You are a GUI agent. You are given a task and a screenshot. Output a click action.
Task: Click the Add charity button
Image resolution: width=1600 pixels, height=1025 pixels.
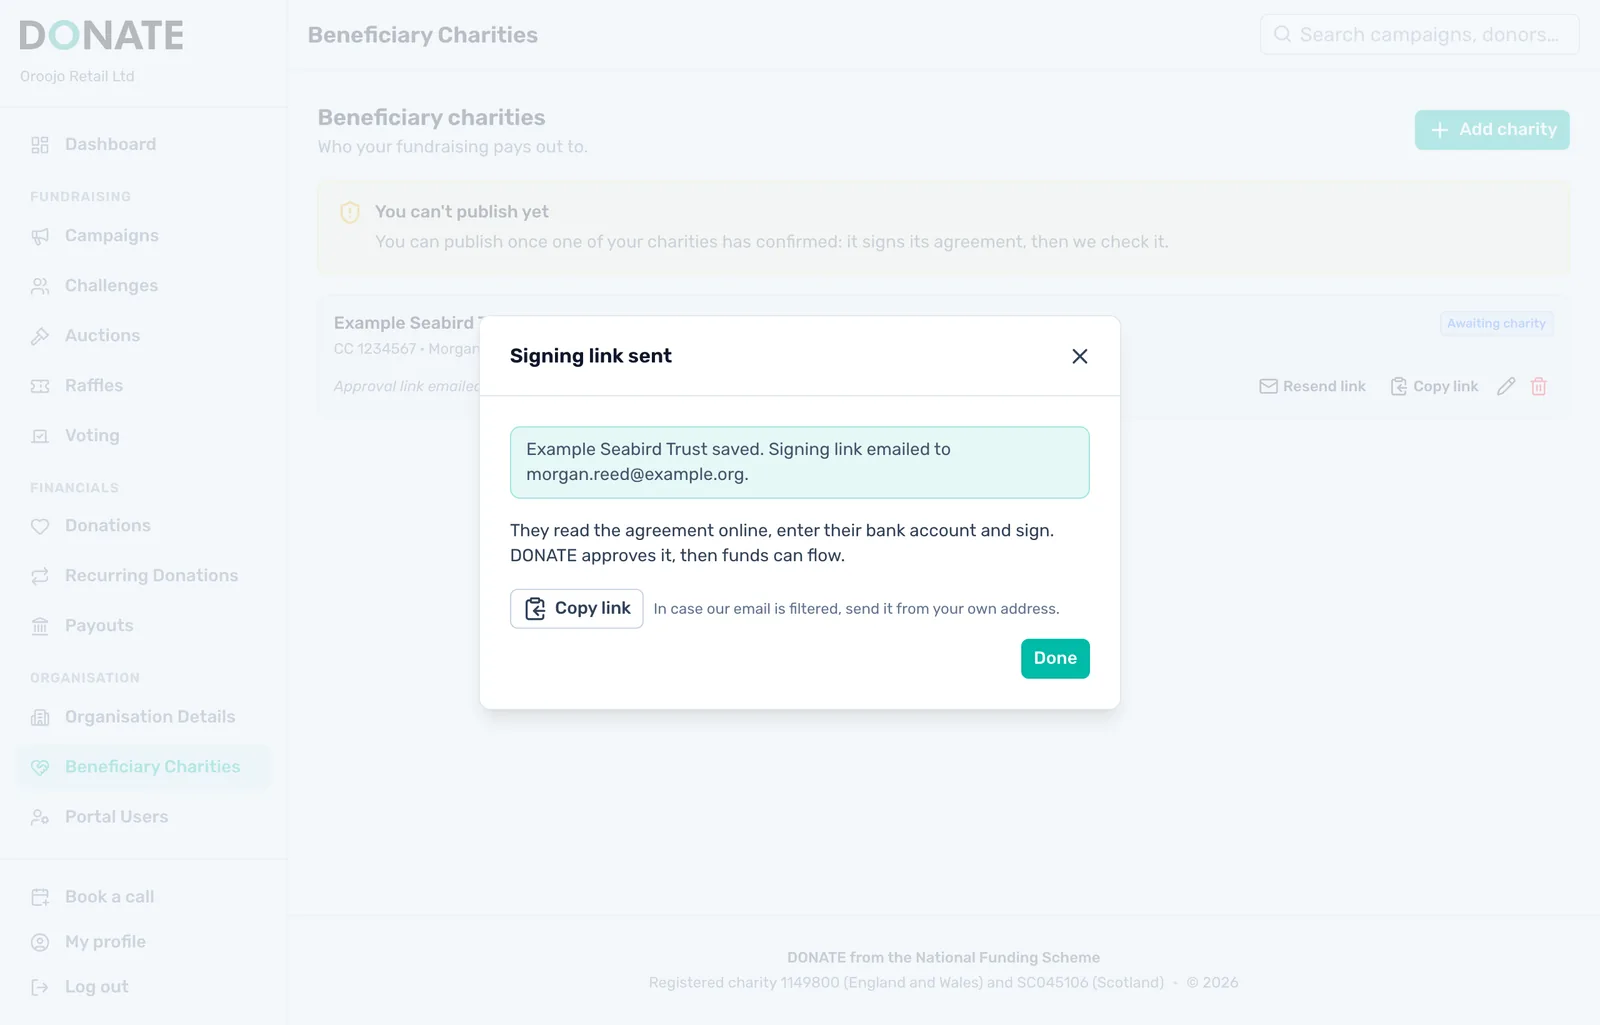pos(1492,130)
